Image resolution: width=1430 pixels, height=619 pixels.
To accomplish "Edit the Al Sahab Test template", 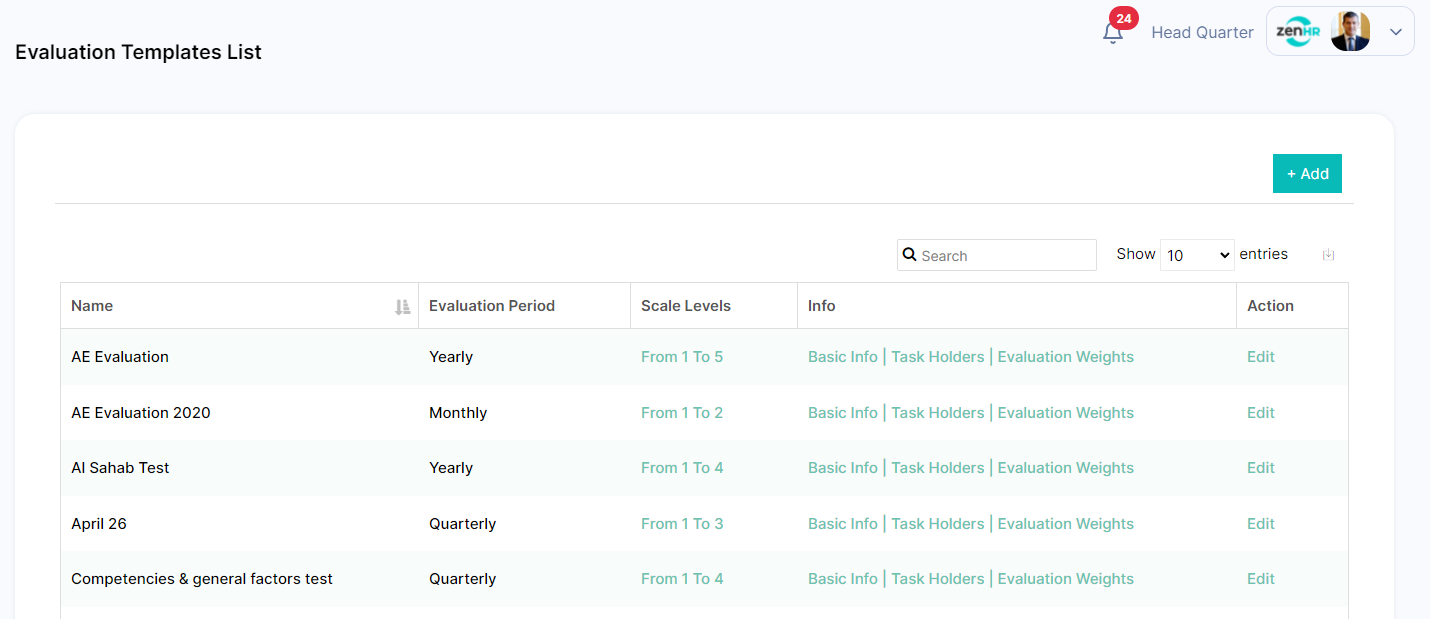I will tap(1261, 468).
